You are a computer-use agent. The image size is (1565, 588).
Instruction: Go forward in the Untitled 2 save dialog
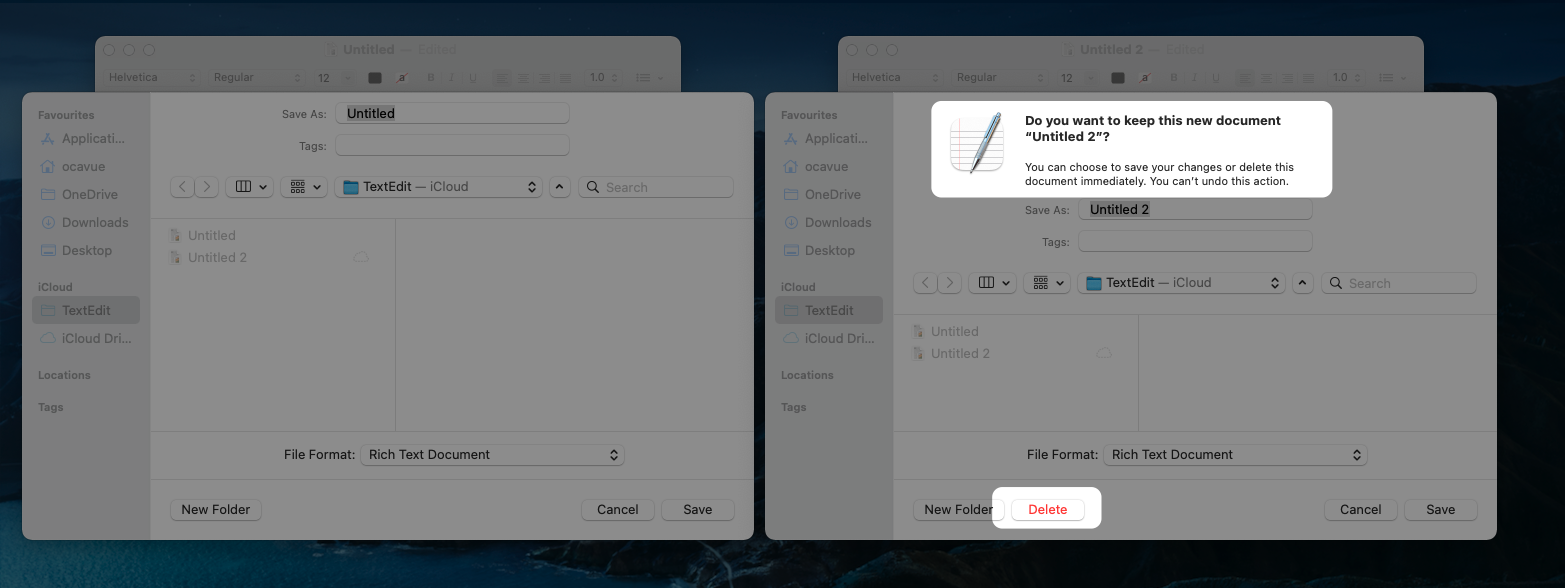(x=950, y=283)
